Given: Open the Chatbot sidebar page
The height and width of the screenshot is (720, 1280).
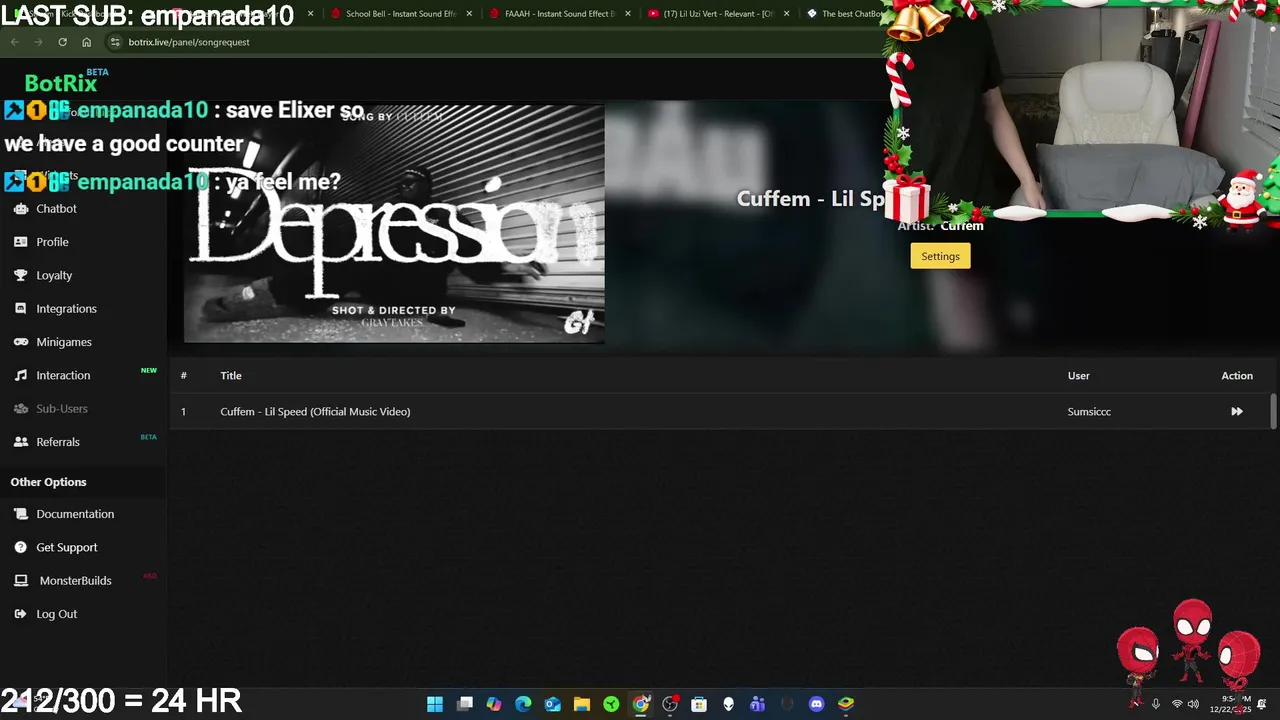Looking at the screenshot, I should [56, 208].
